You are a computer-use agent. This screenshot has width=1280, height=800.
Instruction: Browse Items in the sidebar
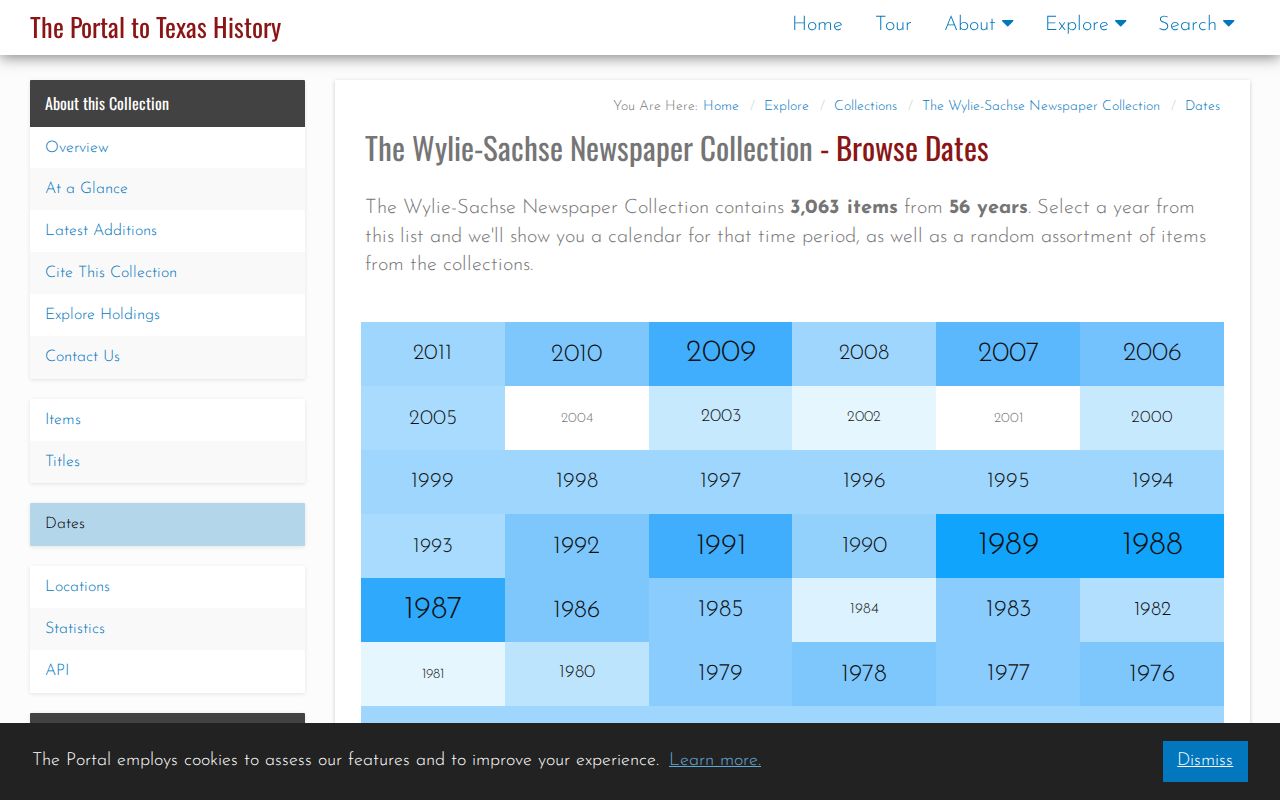[167, 419]
